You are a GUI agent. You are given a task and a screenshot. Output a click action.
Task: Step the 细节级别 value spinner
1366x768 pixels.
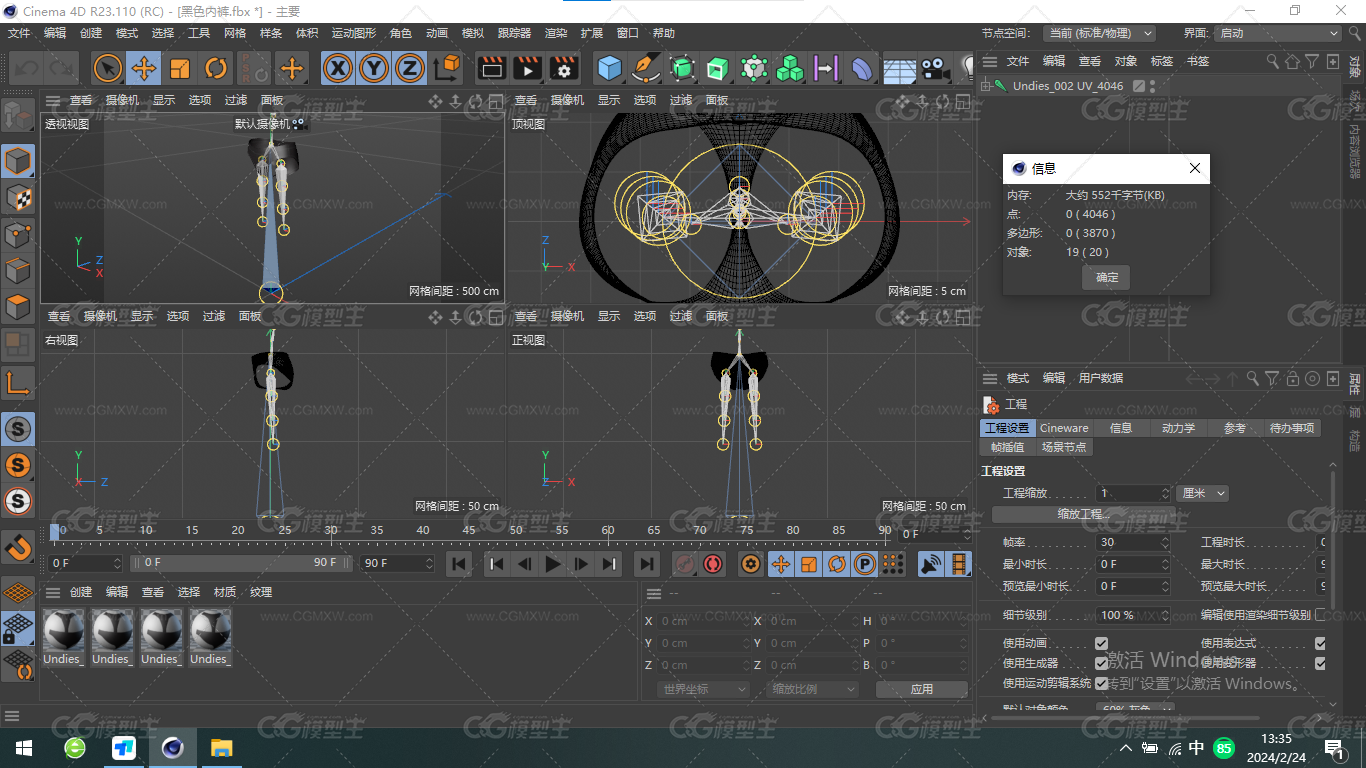(1165, 615)
